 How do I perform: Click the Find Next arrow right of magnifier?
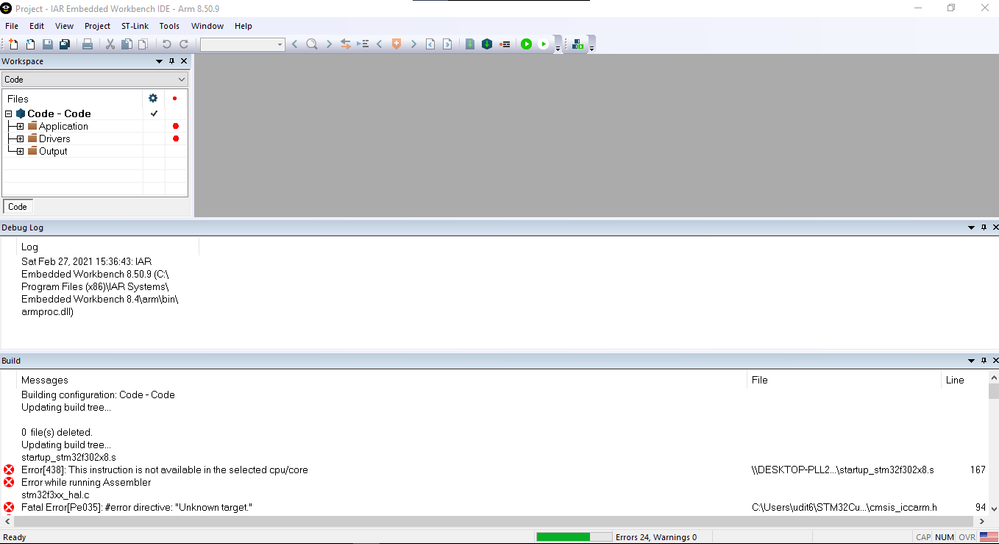(x=329, y=44)
